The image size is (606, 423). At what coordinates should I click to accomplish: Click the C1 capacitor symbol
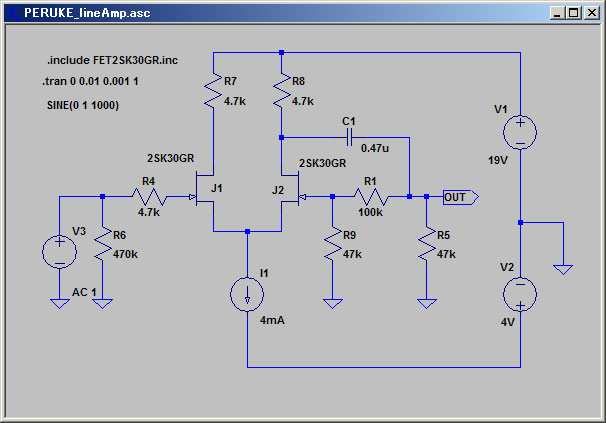(349, 137)
